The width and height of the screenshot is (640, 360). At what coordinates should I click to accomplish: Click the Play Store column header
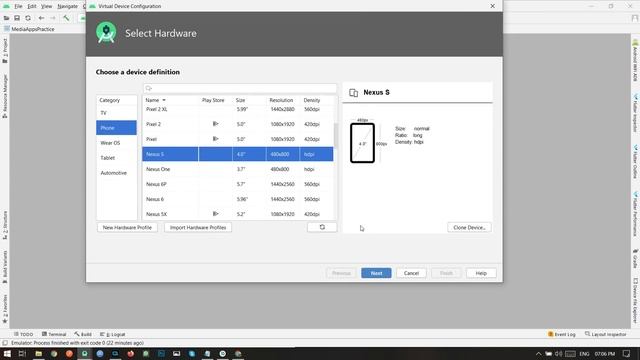tap(213, 100)
